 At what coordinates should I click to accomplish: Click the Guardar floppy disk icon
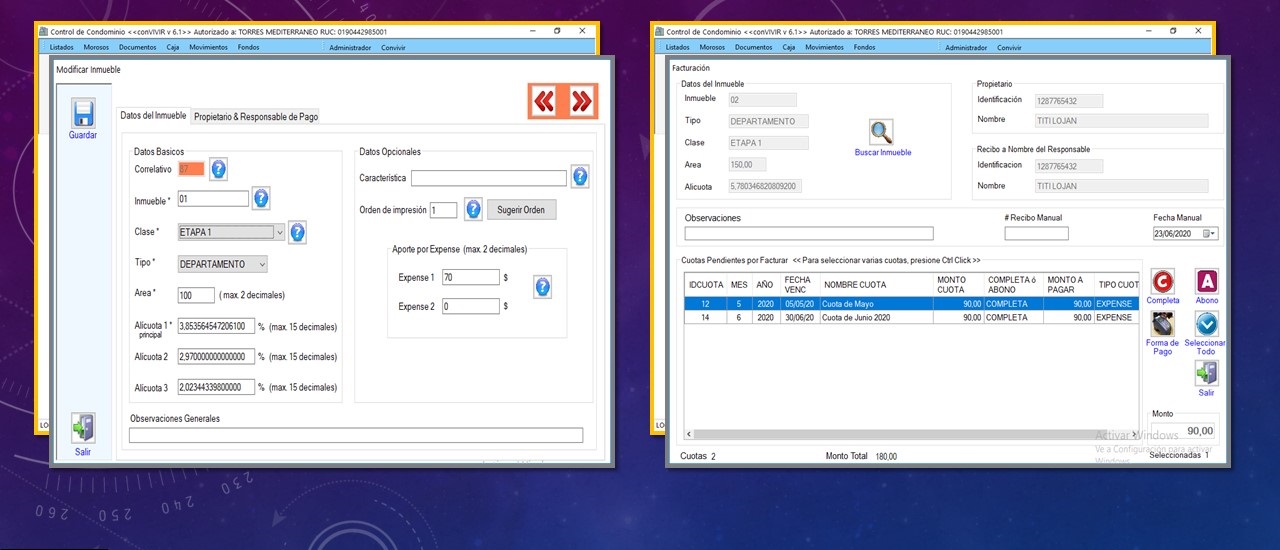[83, 113]
